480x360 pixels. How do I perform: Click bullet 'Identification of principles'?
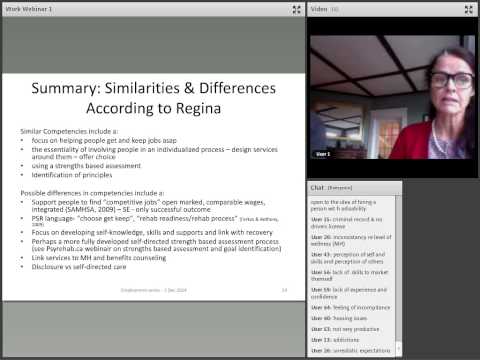[72, 175]
